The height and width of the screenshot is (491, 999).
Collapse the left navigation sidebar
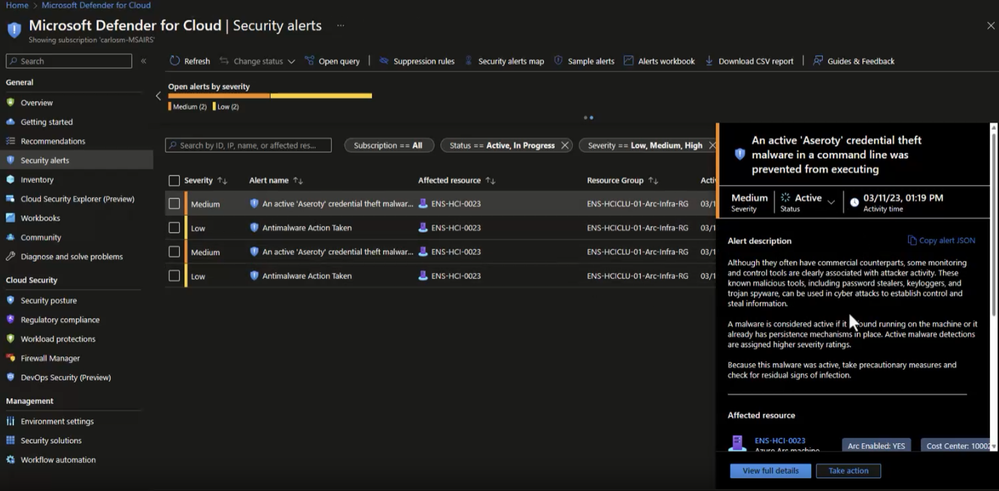tap(143, 61)
